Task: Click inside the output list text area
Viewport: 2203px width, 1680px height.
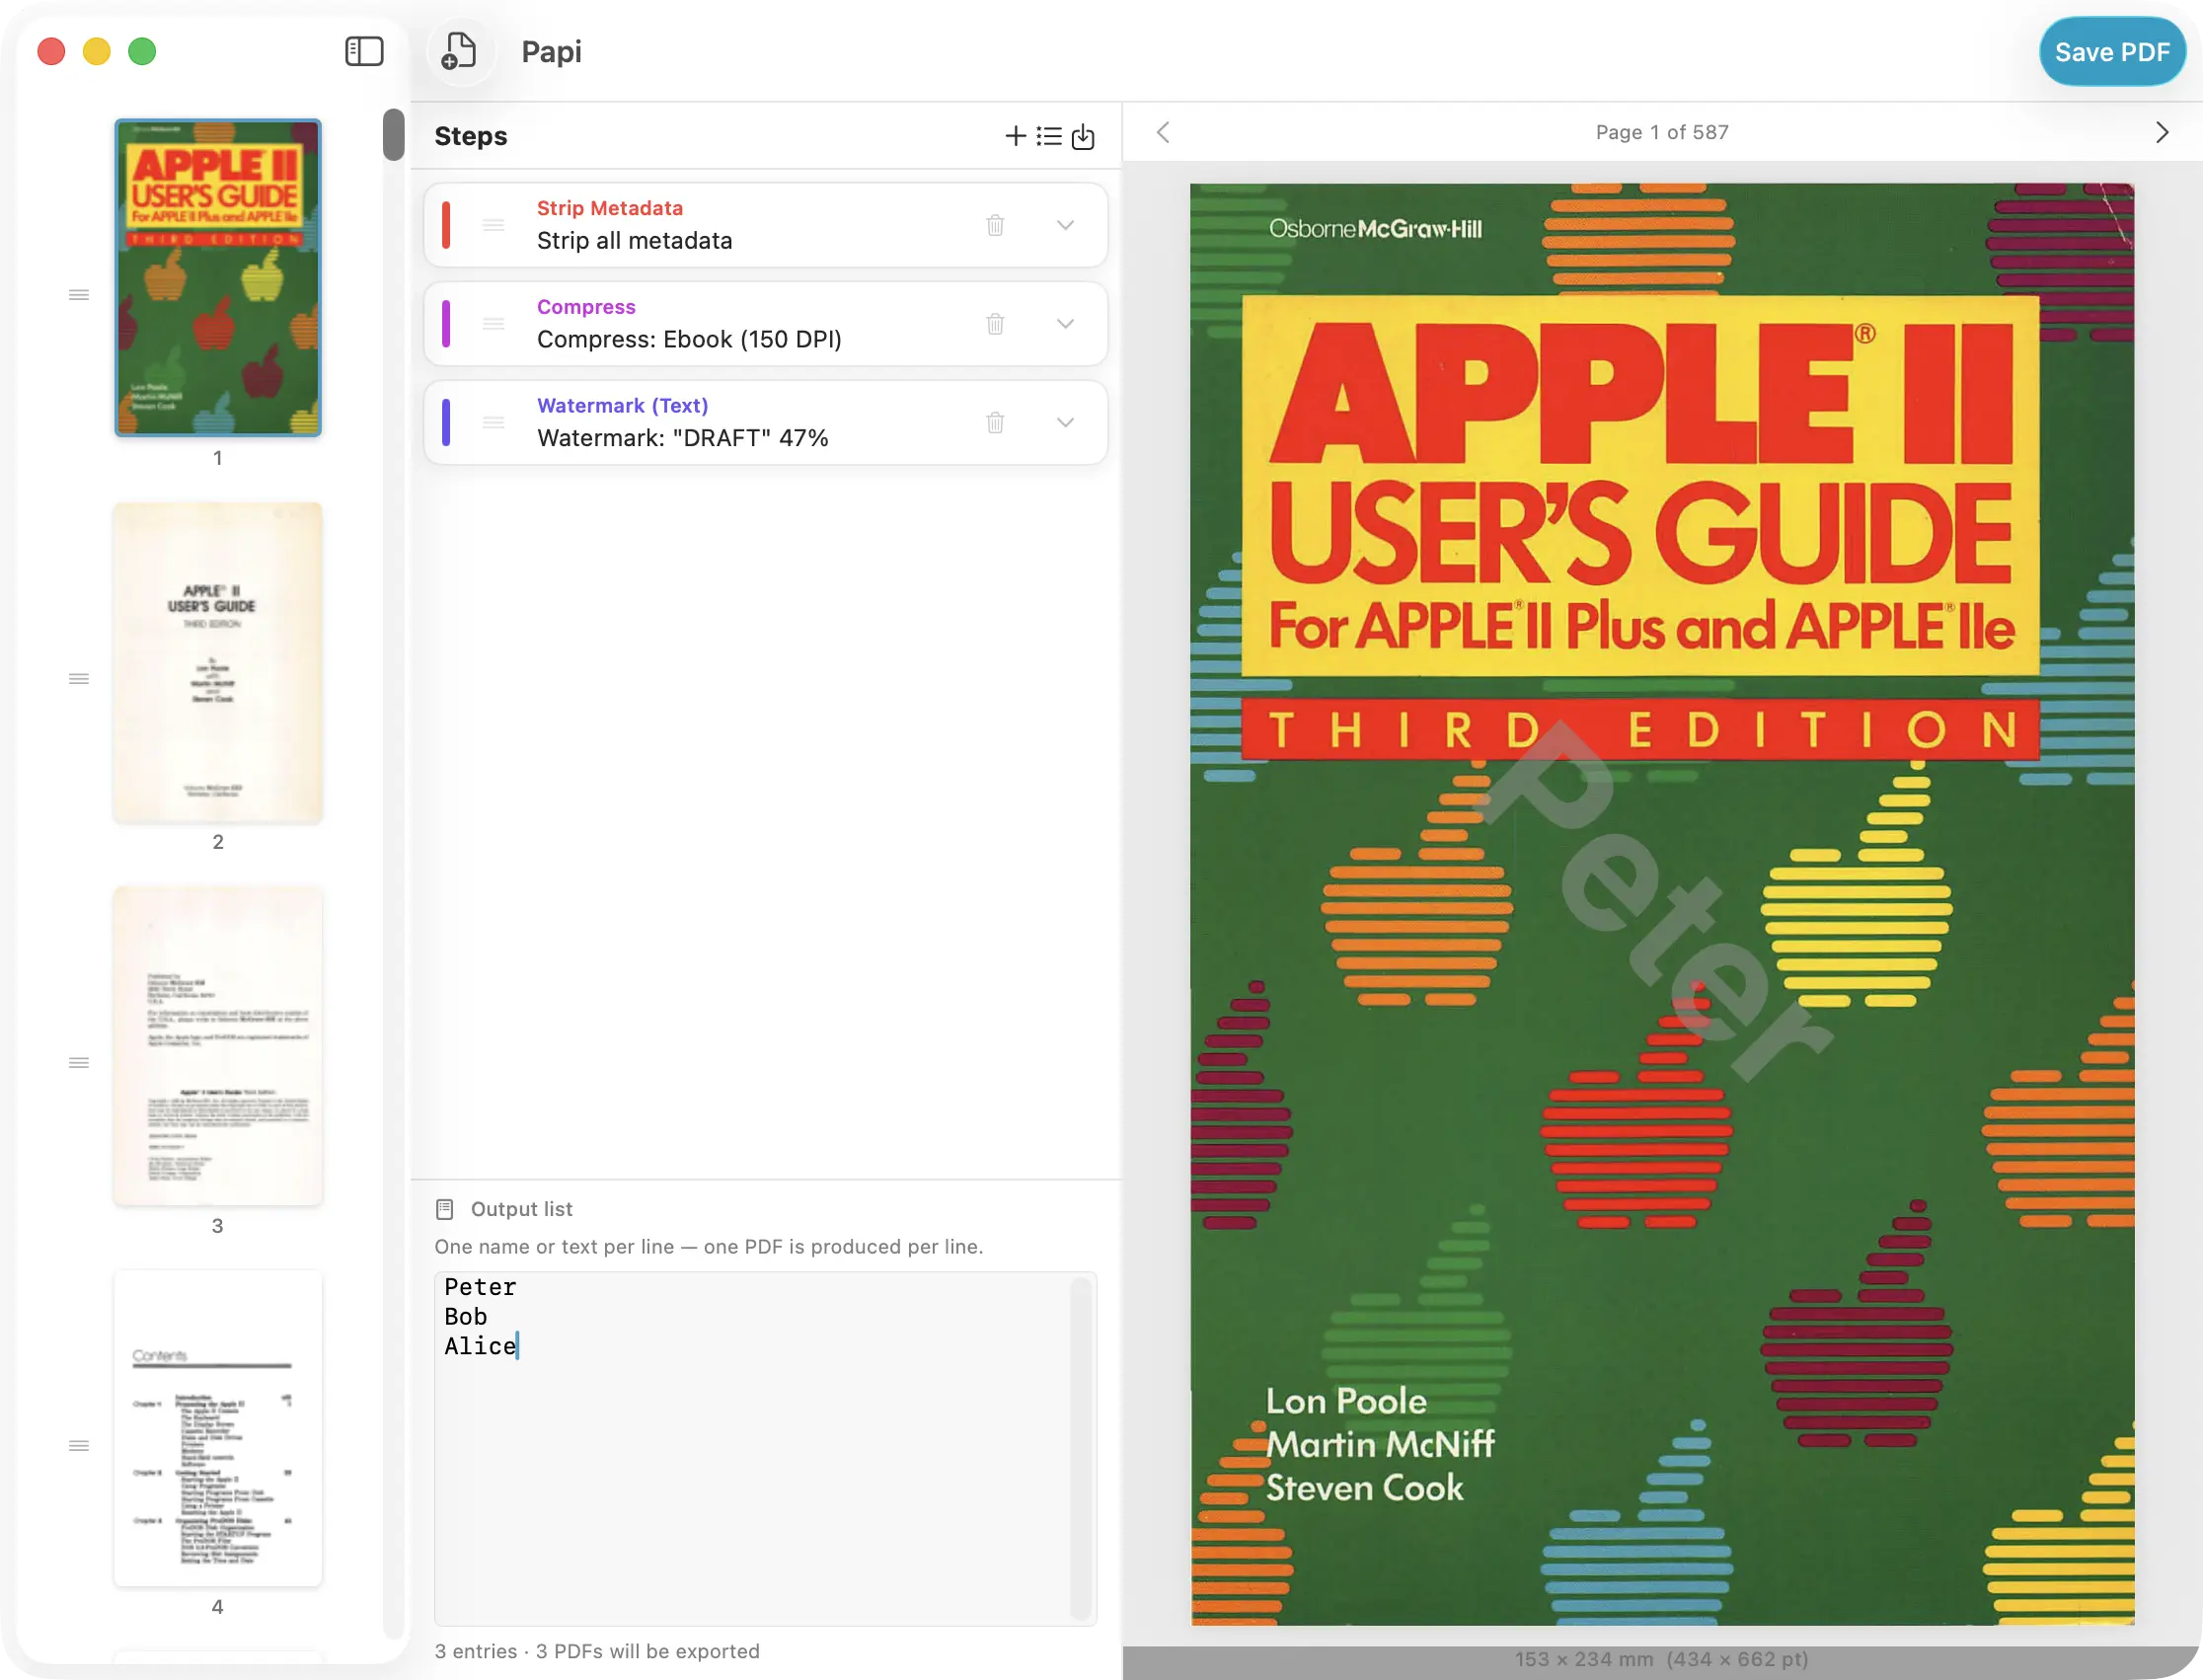Action: click(765, 1448)
